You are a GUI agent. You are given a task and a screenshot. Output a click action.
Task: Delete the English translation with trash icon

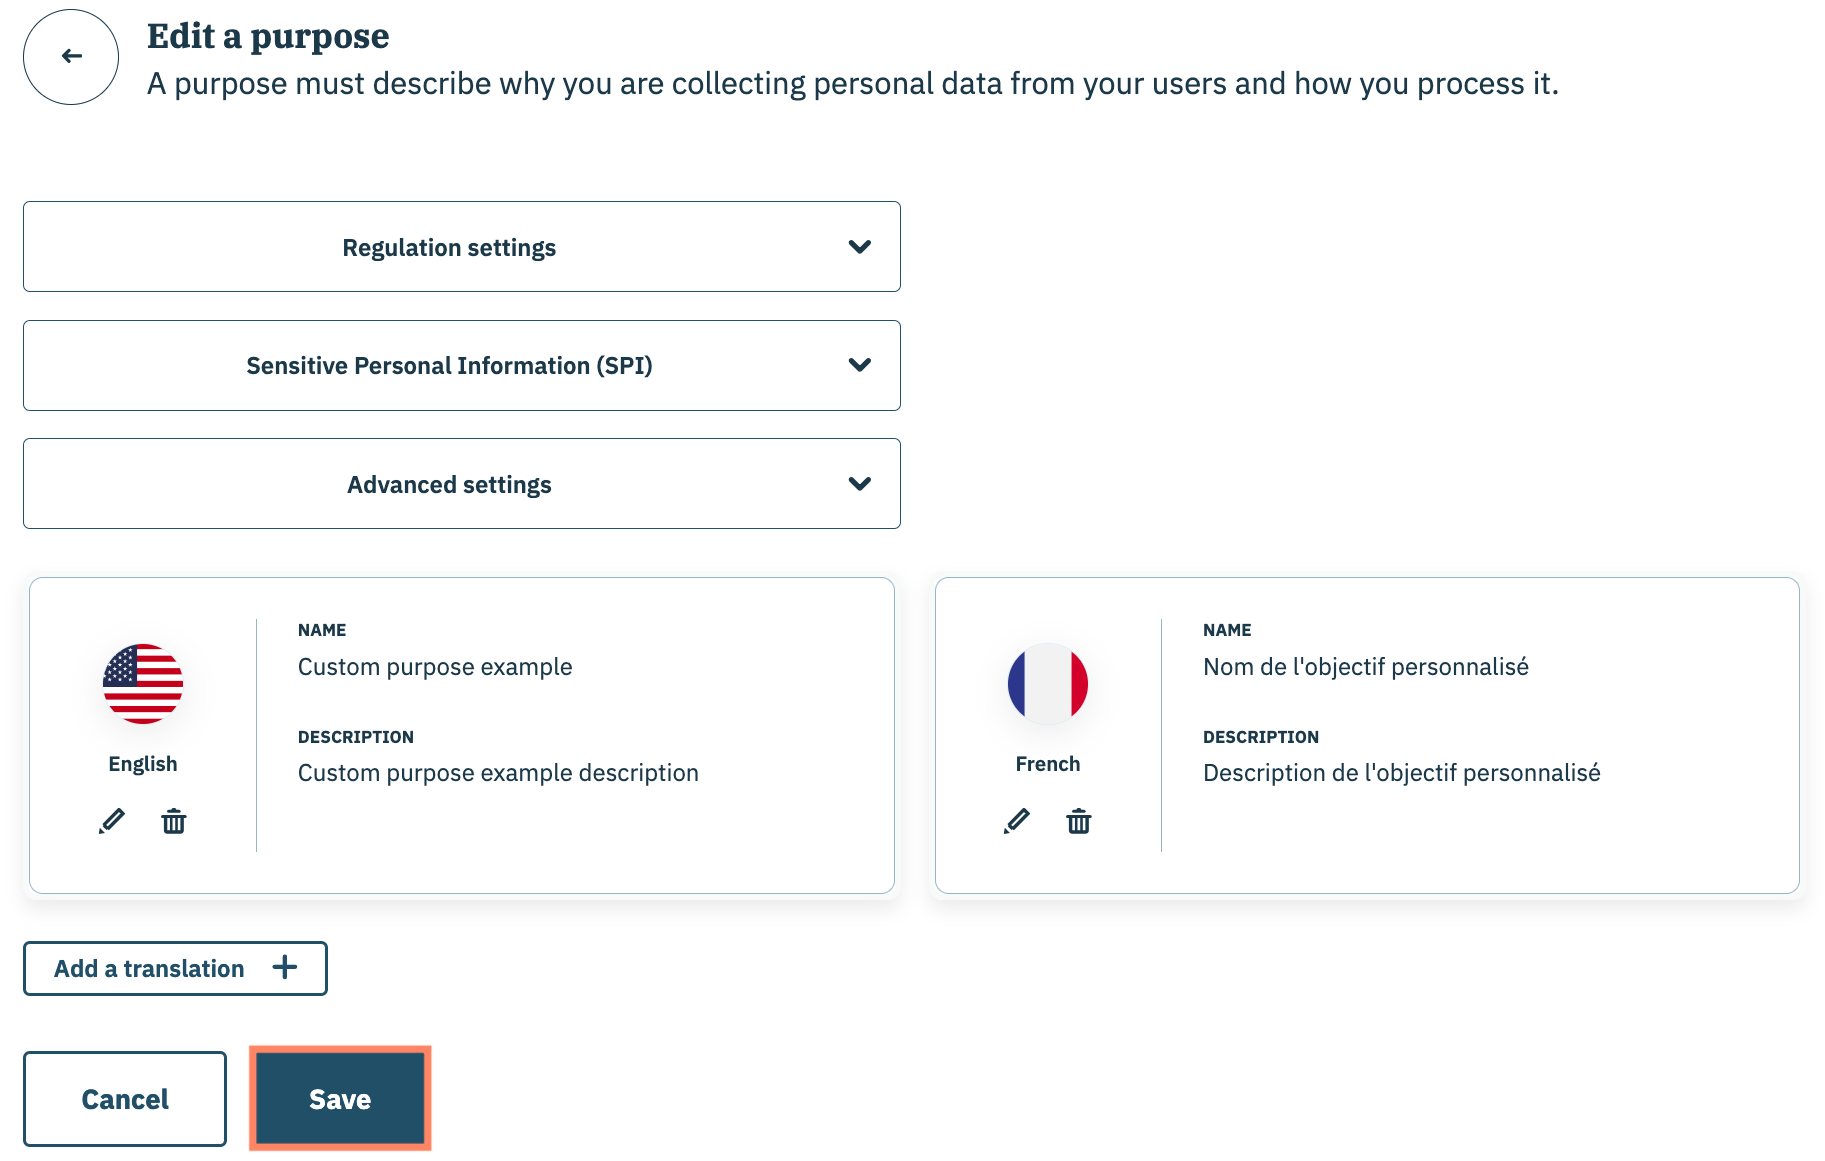[x=174, y=821]
